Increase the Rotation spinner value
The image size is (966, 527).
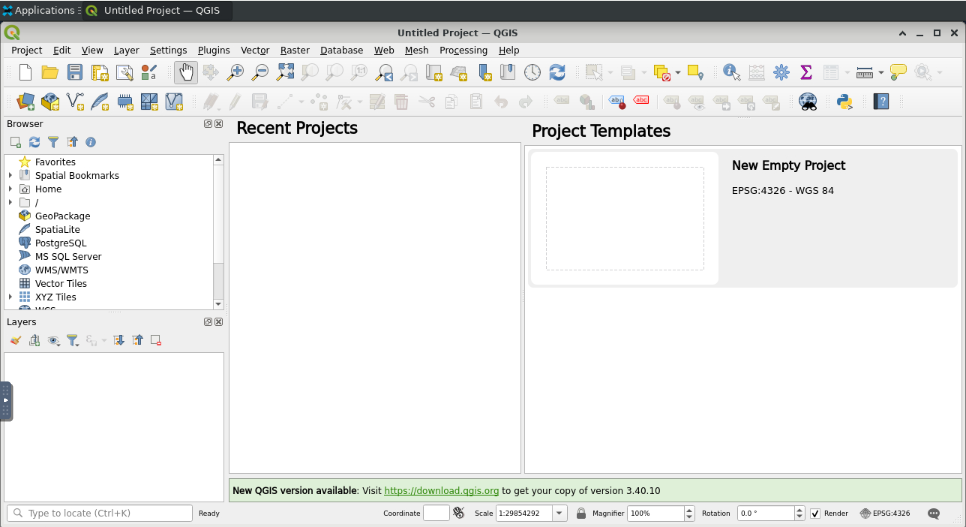point(800,510)
